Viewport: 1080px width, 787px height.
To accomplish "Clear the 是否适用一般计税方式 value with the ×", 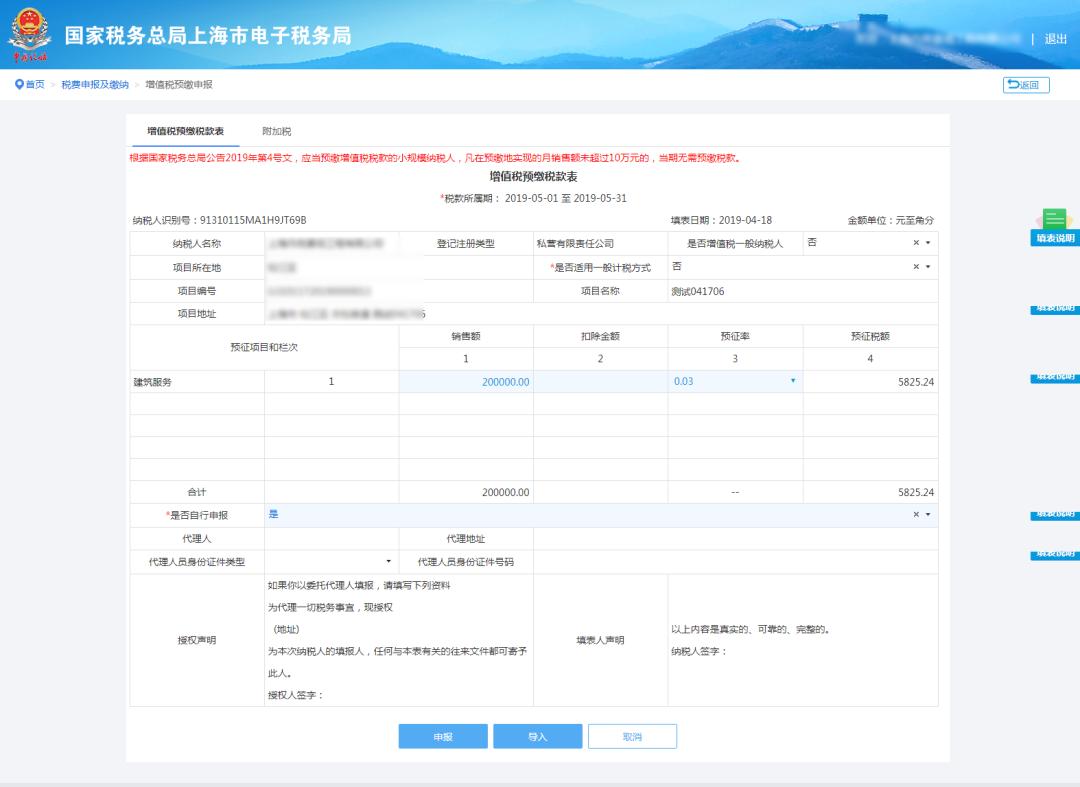I will (x=915, y=267).
